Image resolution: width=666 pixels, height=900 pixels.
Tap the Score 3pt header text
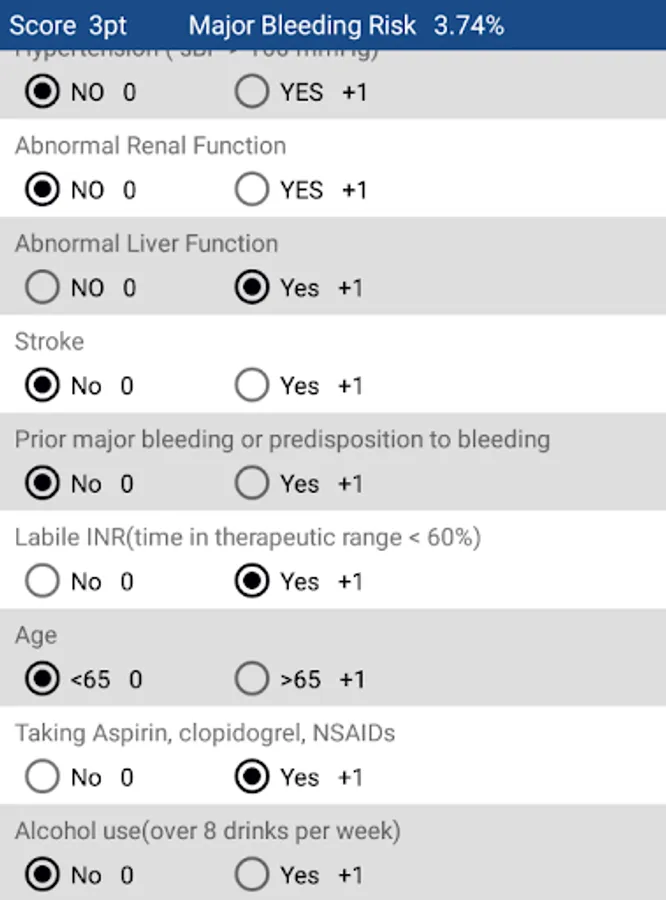[68, 26]
